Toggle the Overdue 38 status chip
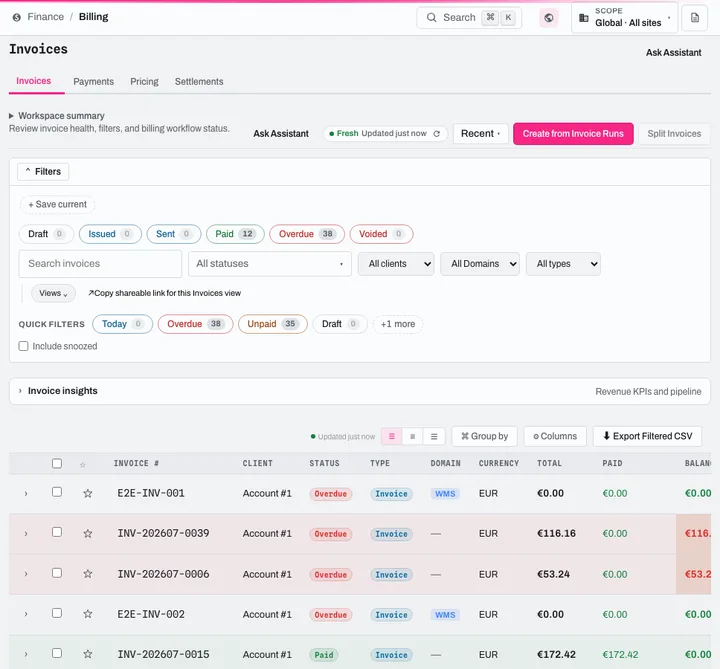Image resolution: width=720 pixels, height=669 pixels. pyautogui.click(x=307, y=234)
